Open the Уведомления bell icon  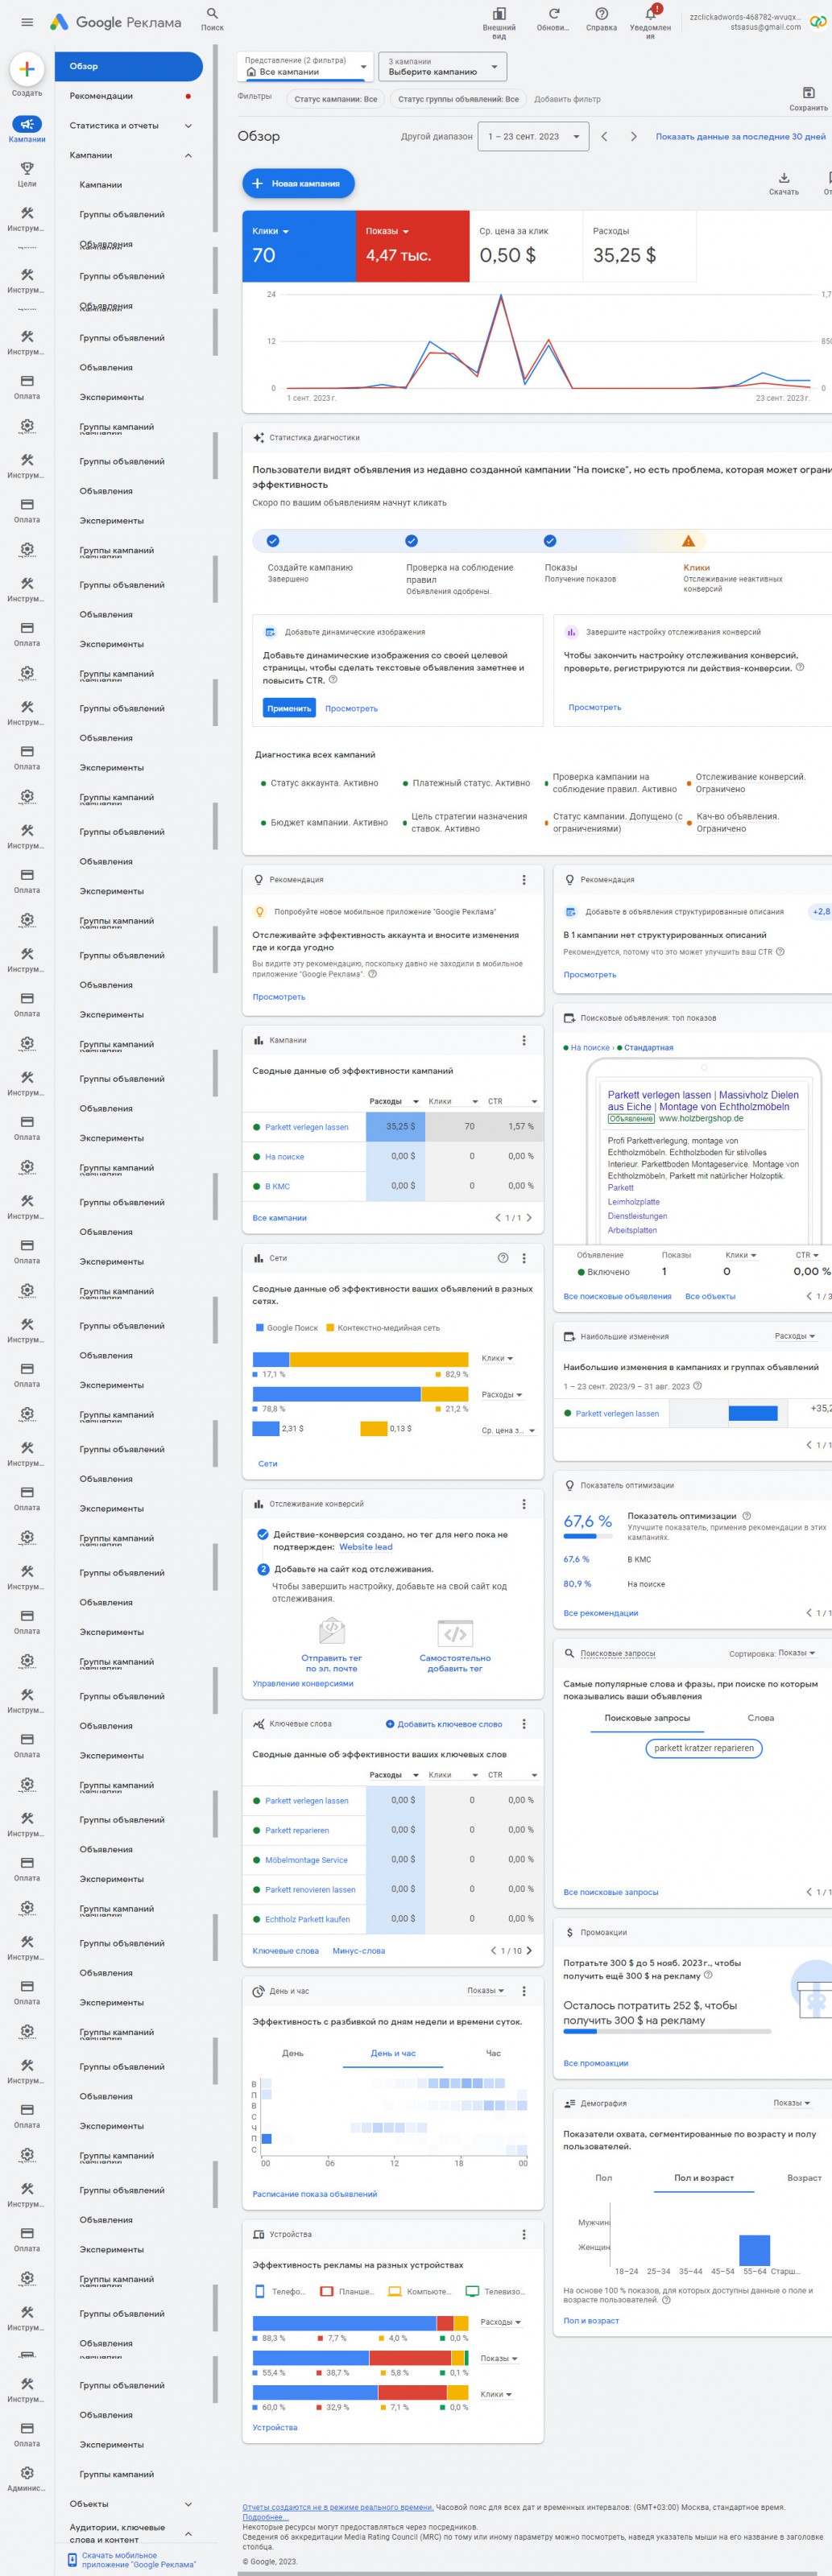[651, 14]
